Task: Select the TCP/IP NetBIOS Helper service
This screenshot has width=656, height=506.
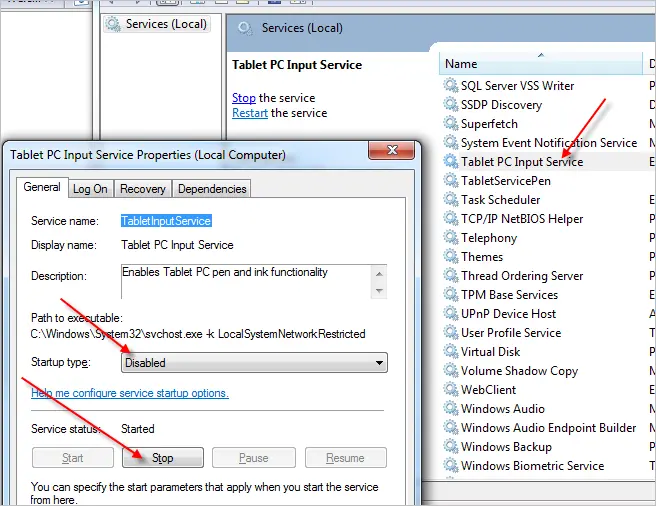Action: (x=522, y=218)
